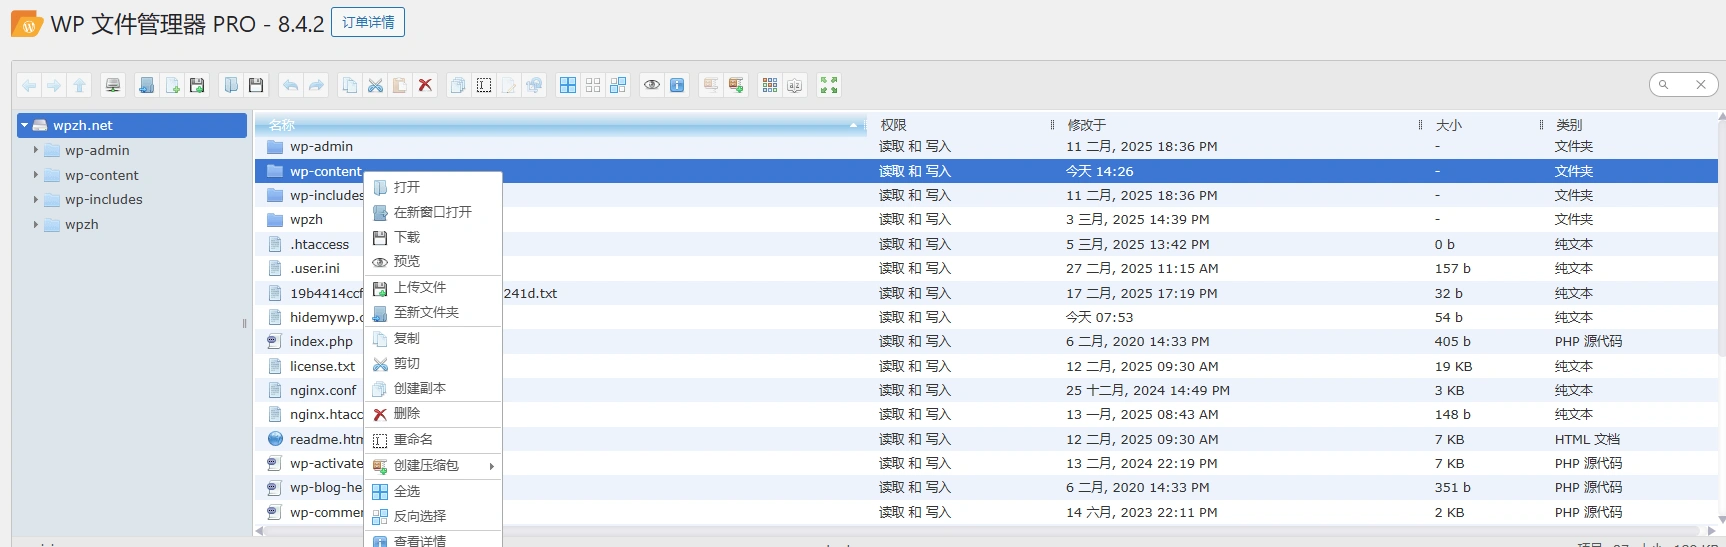1726x547 pixels.
Task: Select wpzh folder in the tree
Action: click(82, 224)
